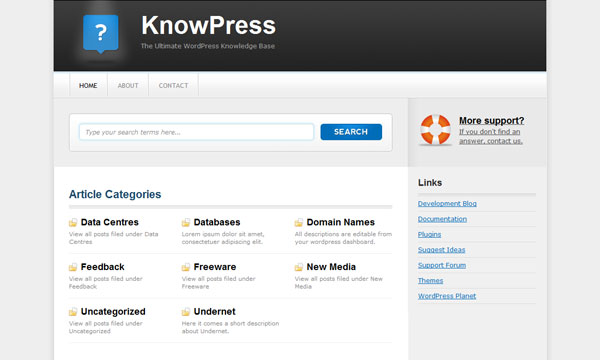Open the Domain Names category
The width and height of the screenshot is (600, 360).
(341, 222)
